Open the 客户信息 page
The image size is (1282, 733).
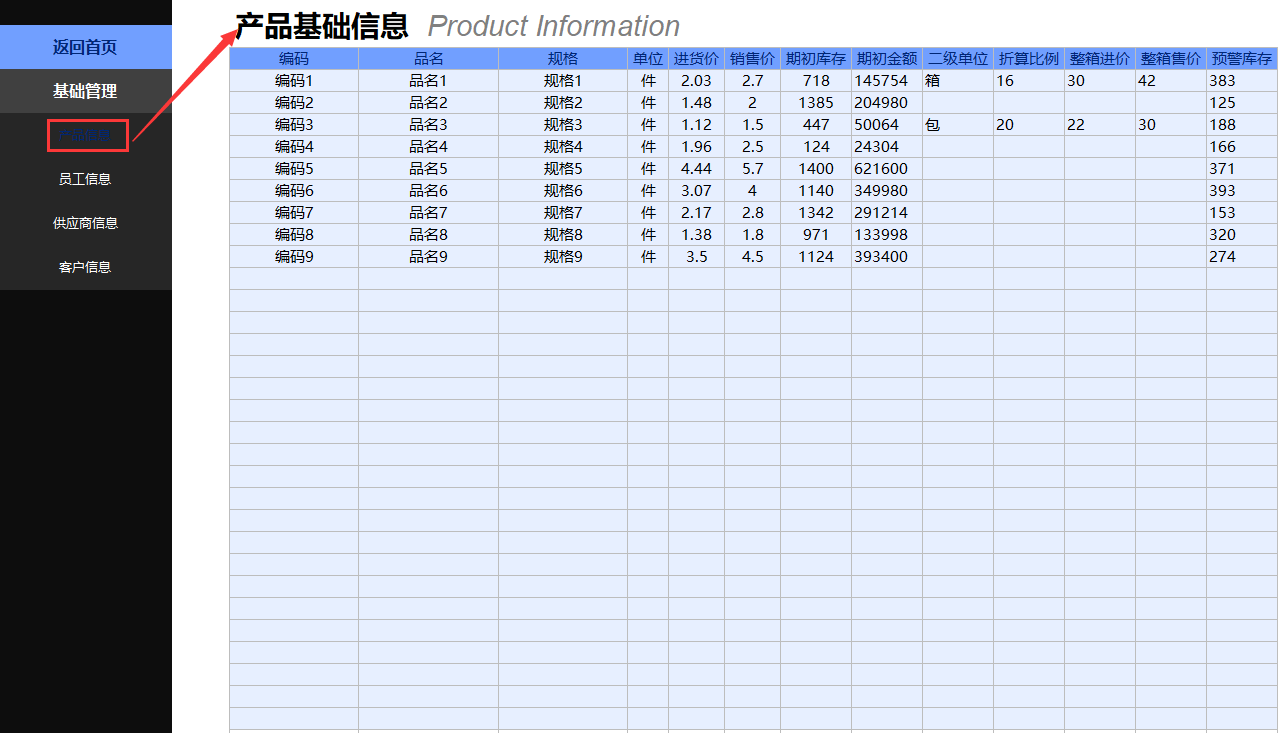click(85, 266)
